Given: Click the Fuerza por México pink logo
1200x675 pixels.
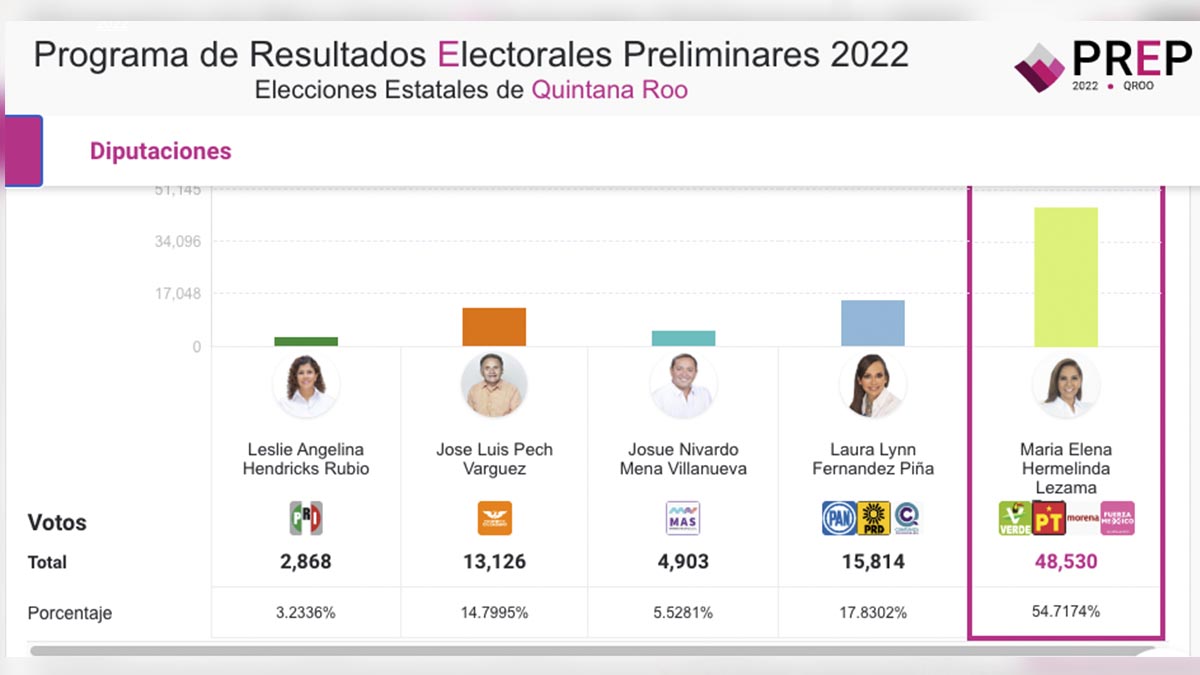Looking at the screenshot, I should [x=1118, y=518].
